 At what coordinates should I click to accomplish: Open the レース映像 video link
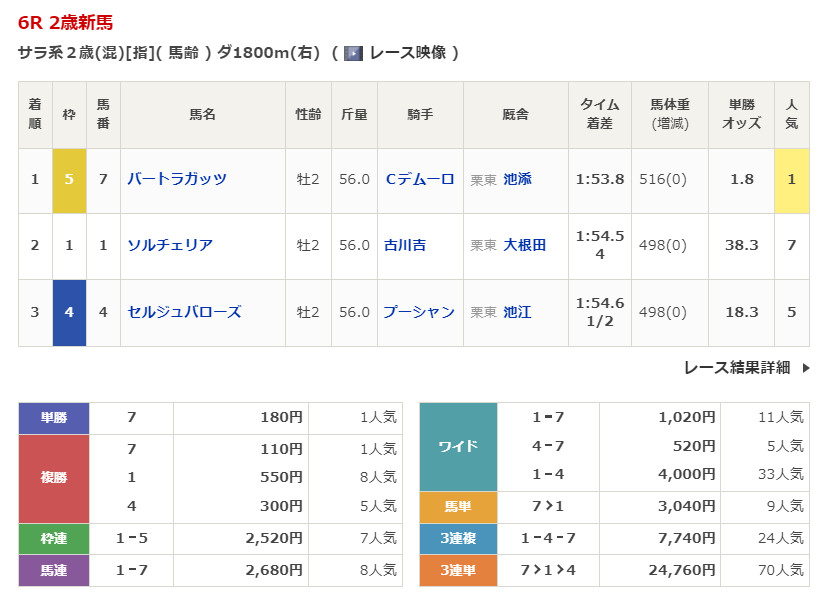409,53
